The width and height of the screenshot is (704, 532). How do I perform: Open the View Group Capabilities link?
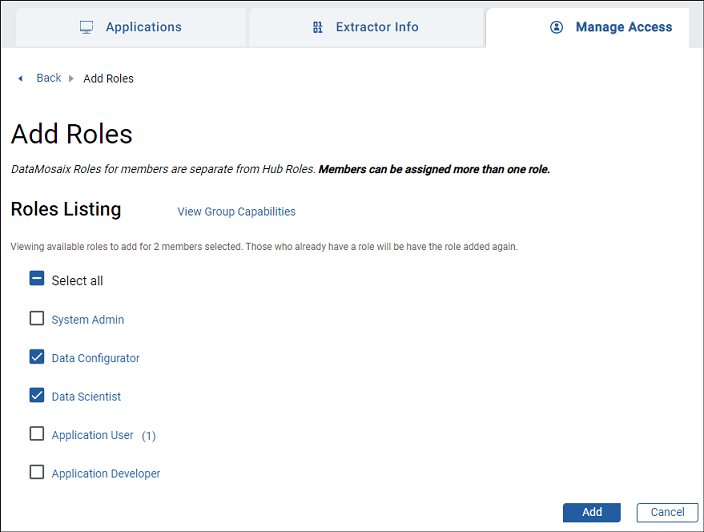pos(236,212)
